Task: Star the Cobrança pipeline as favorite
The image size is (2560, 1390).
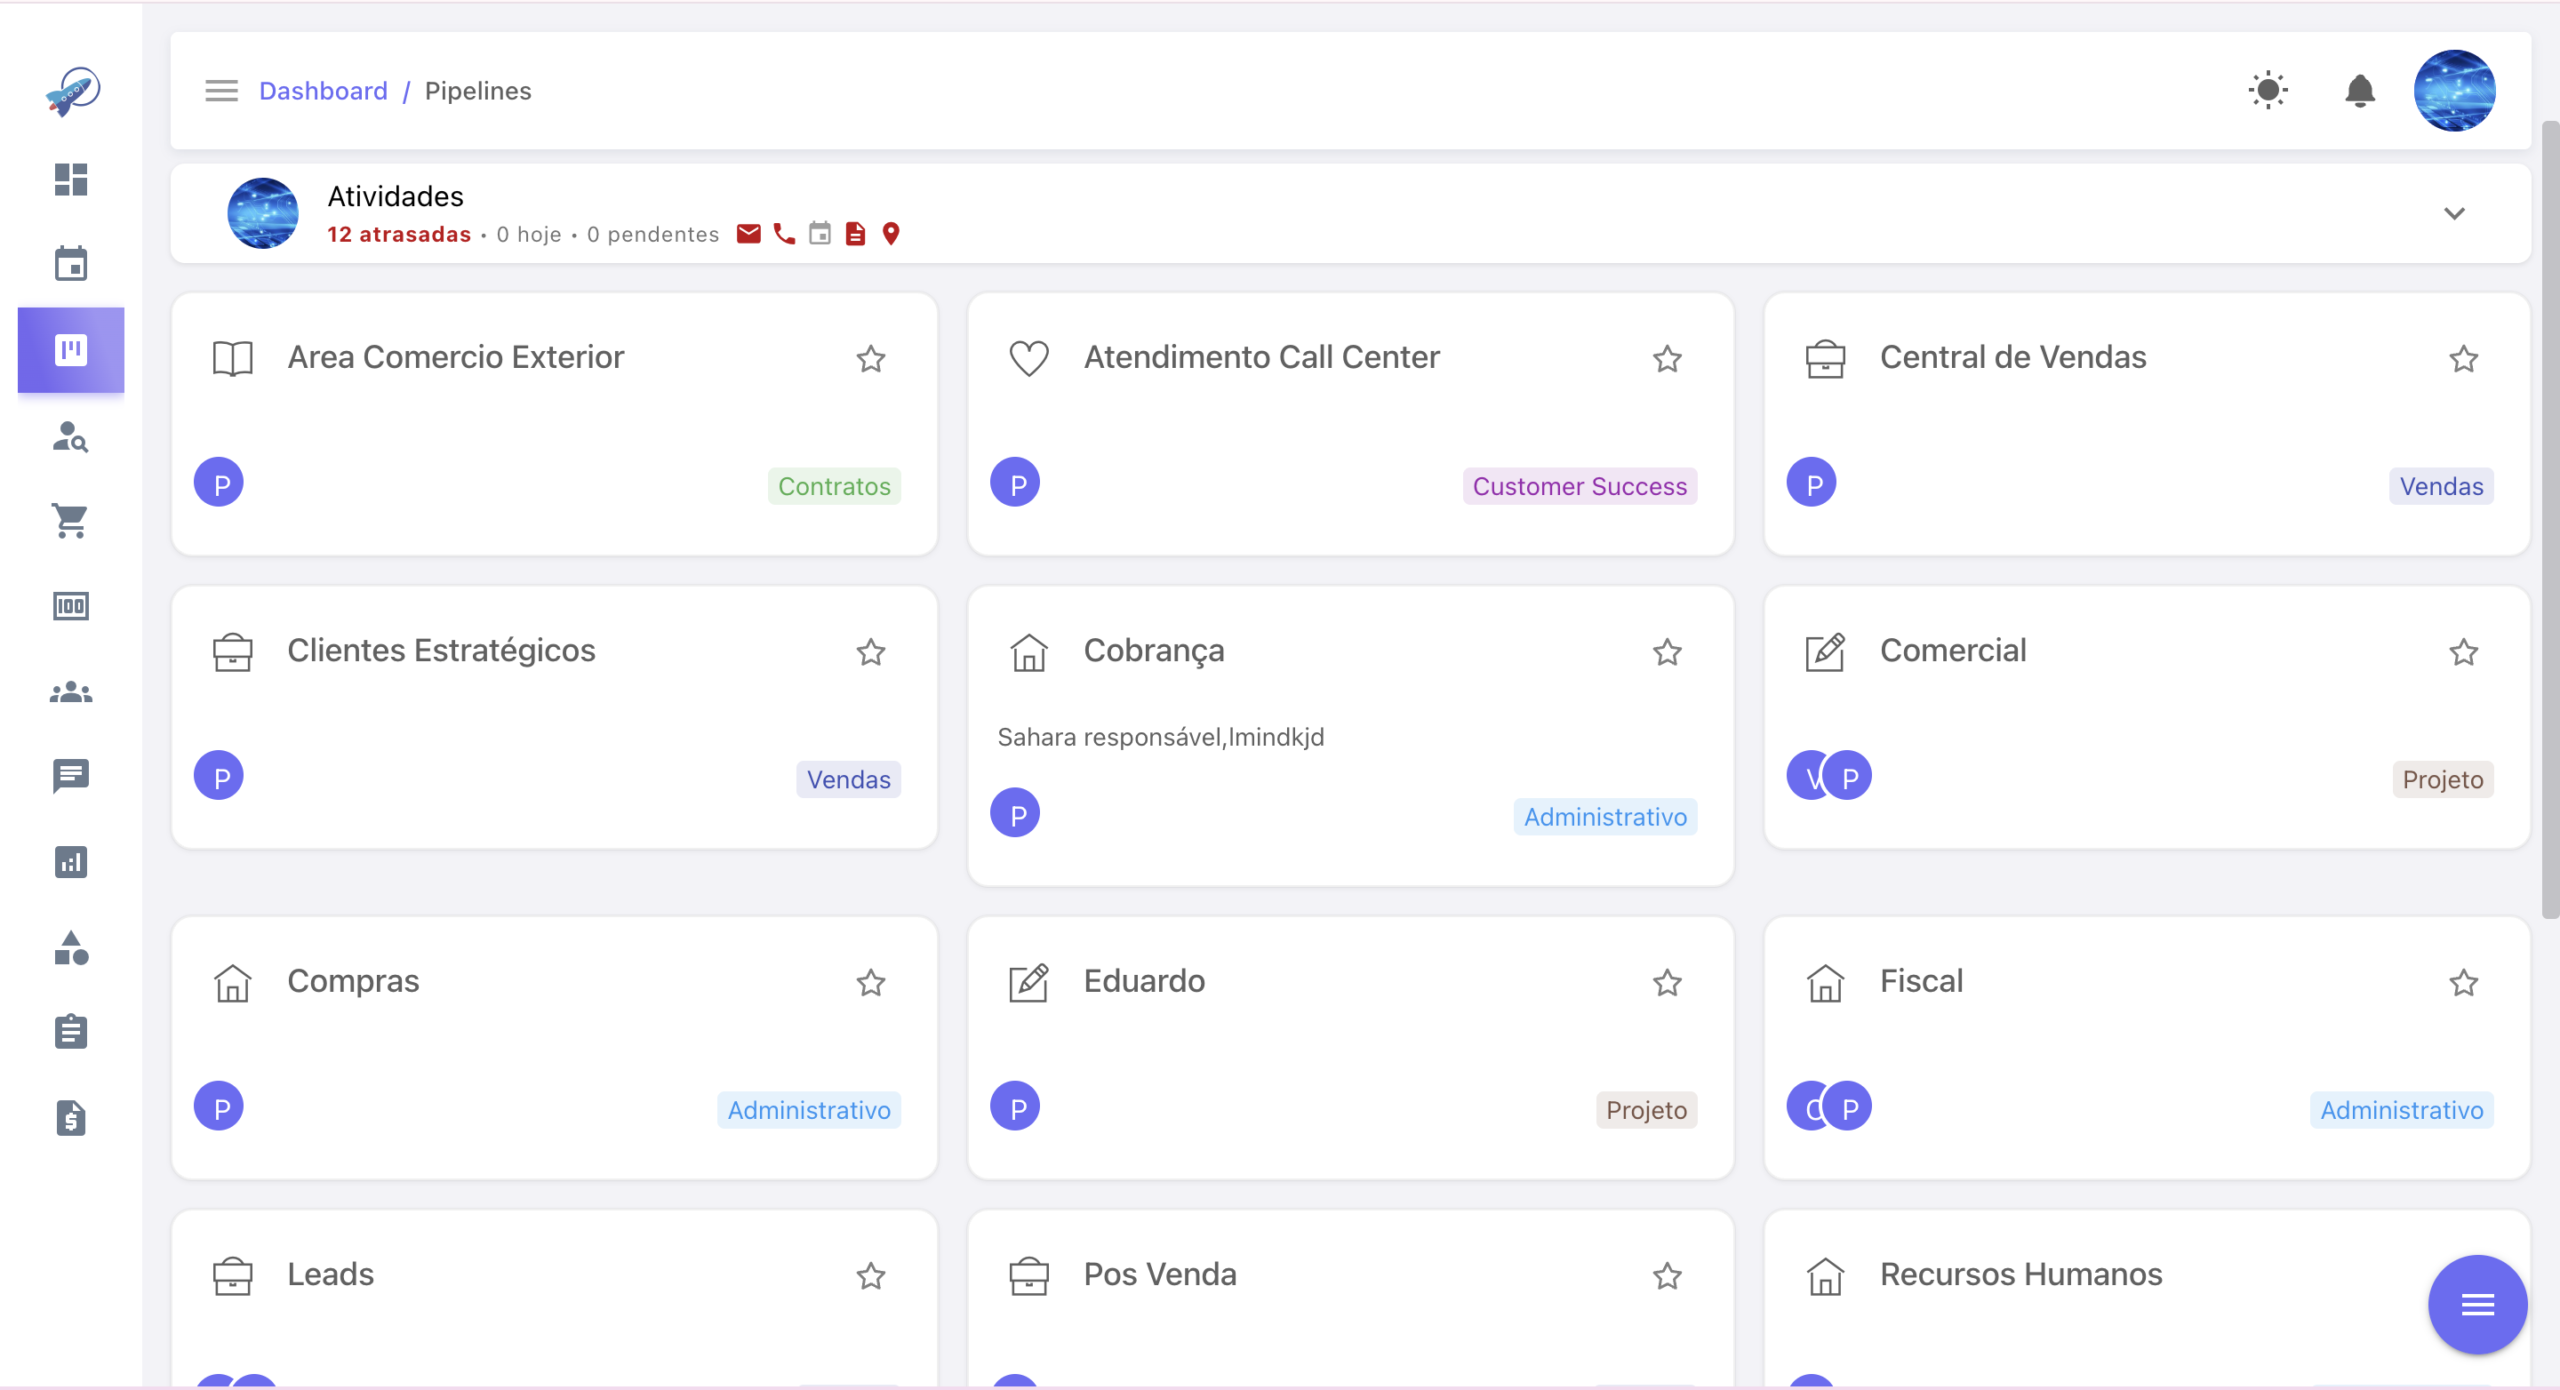Action: (x=1667, y=653)
